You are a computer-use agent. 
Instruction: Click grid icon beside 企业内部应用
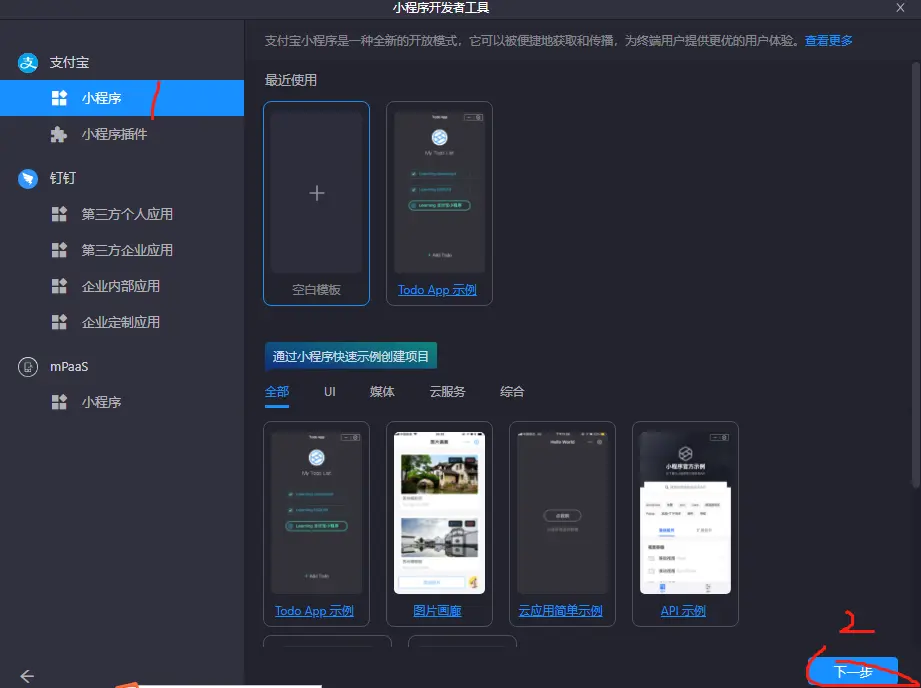pos(59,286)
